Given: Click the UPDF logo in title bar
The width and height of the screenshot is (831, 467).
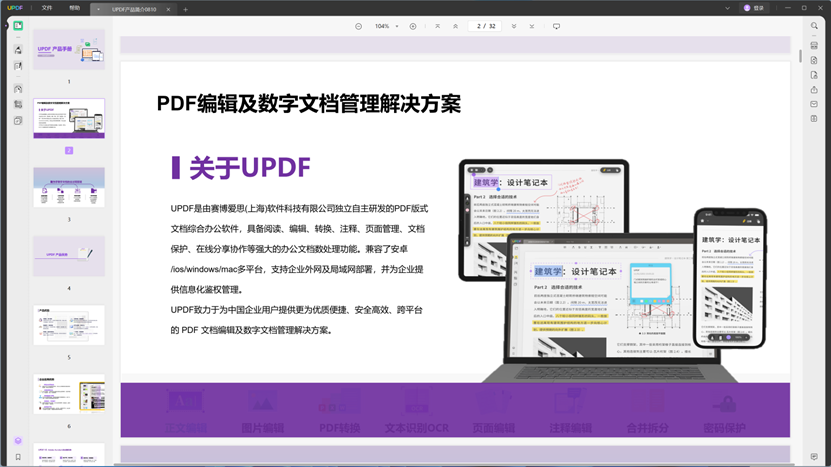Looking at the screenshot, I should point(15,8).
